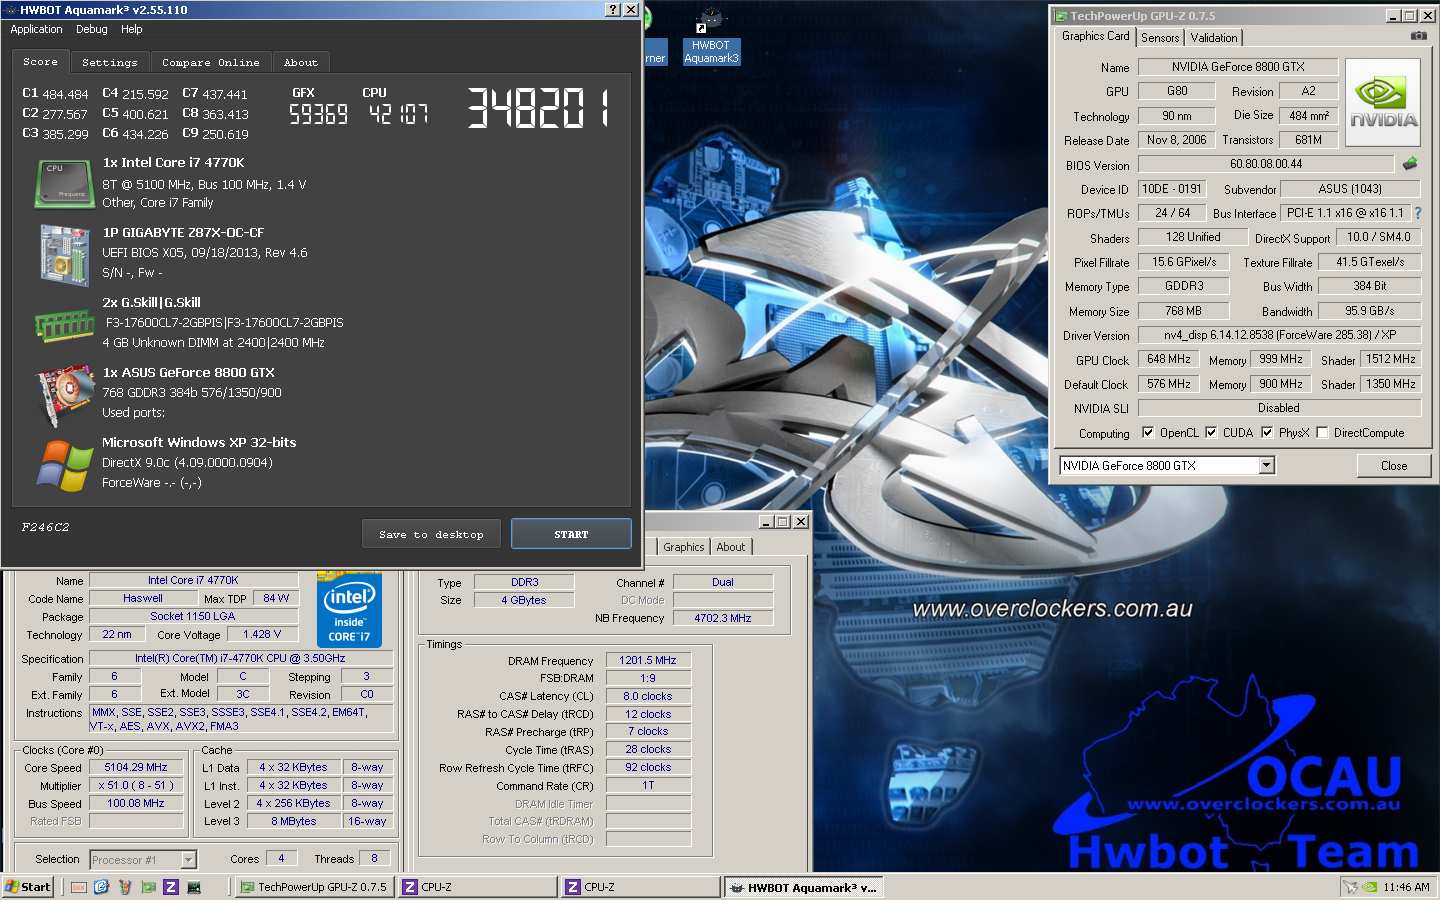Toggle the PhysX checkbox

pyautogui.click(x=1267, y=433)
